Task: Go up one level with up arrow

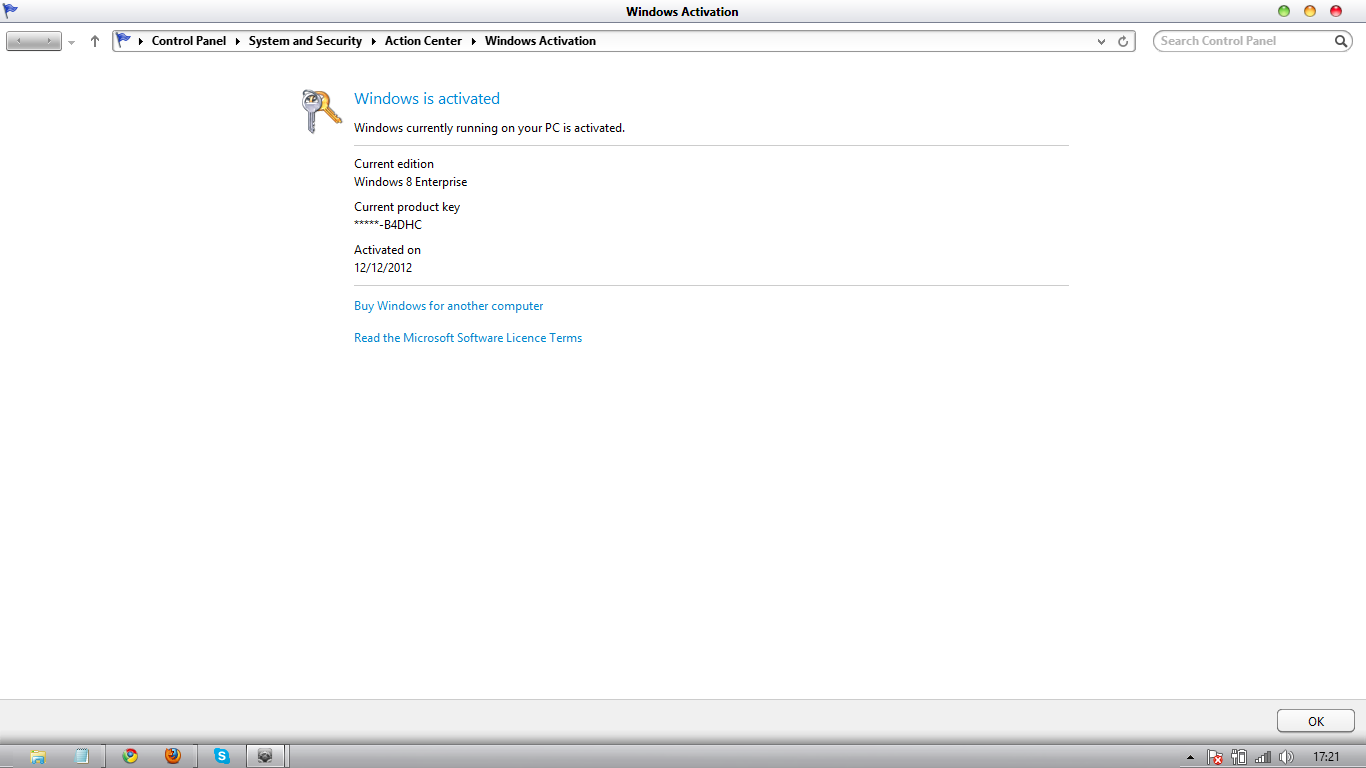Action: point(95,41)
